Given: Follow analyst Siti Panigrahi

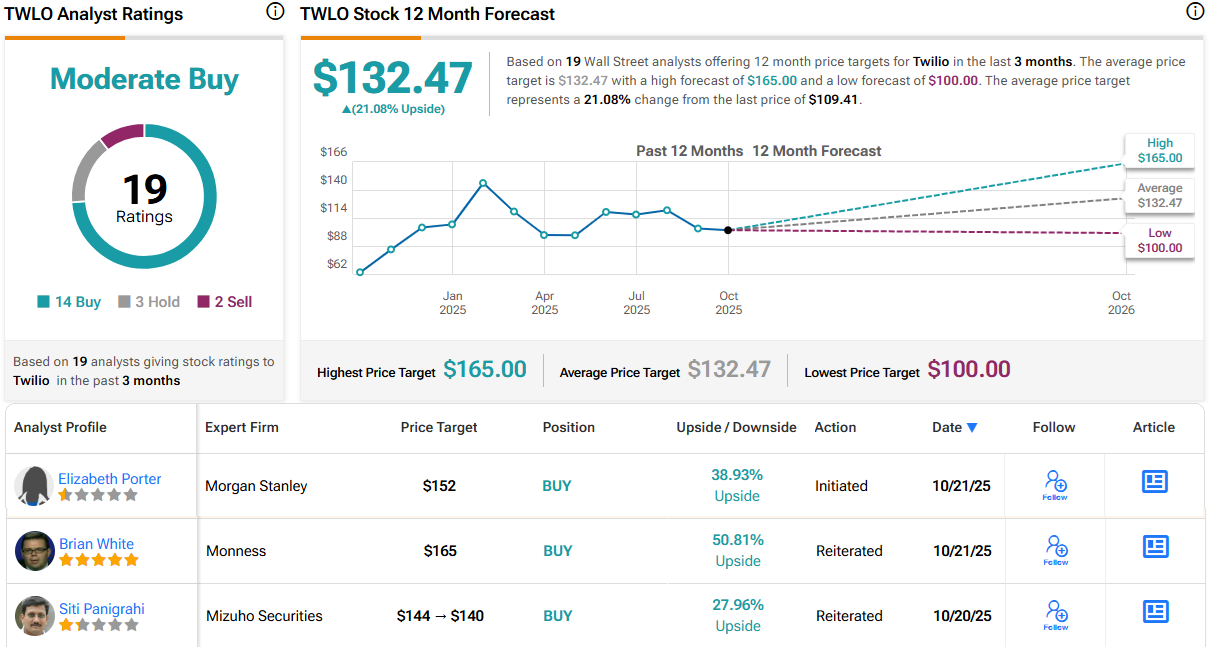Looking at the screenshot, I should point(1055,615).
